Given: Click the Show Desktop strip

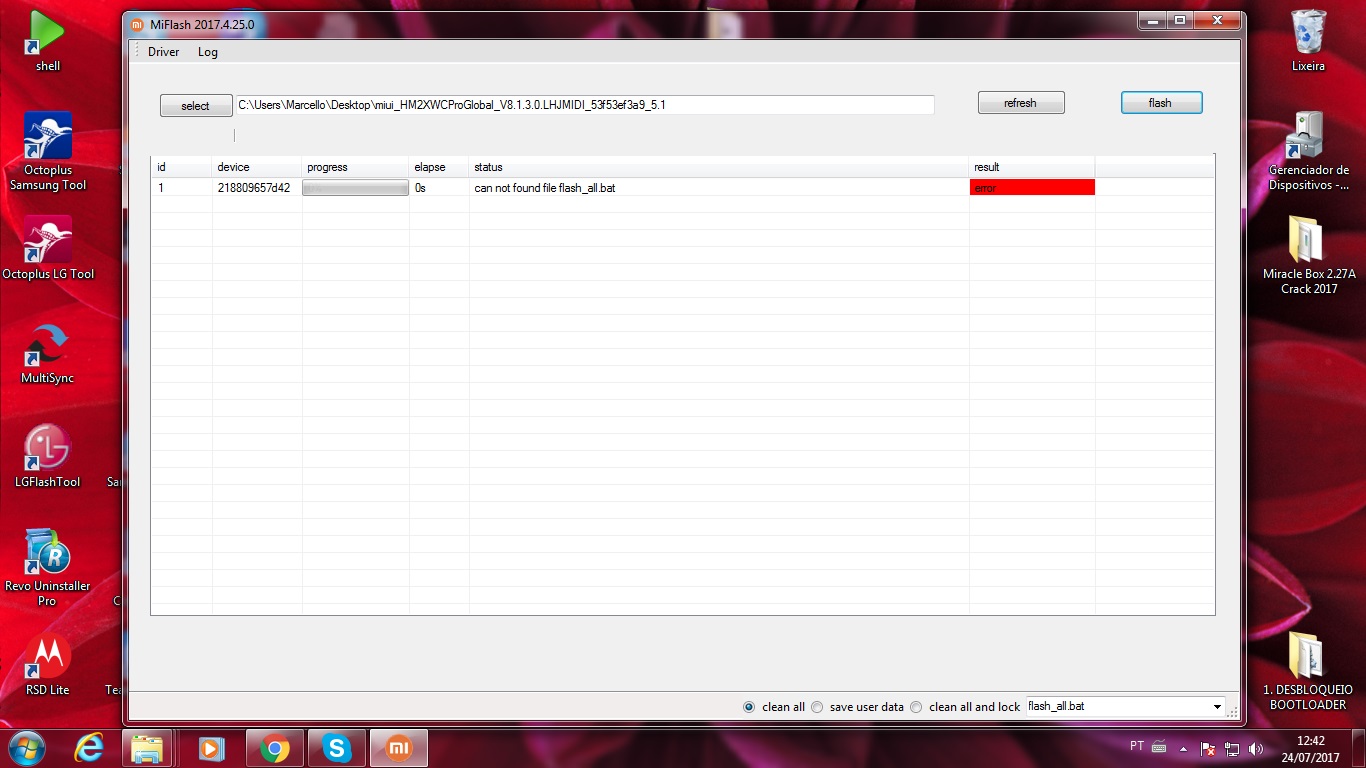Looking at the screenshot, I should click(1359, 748).
